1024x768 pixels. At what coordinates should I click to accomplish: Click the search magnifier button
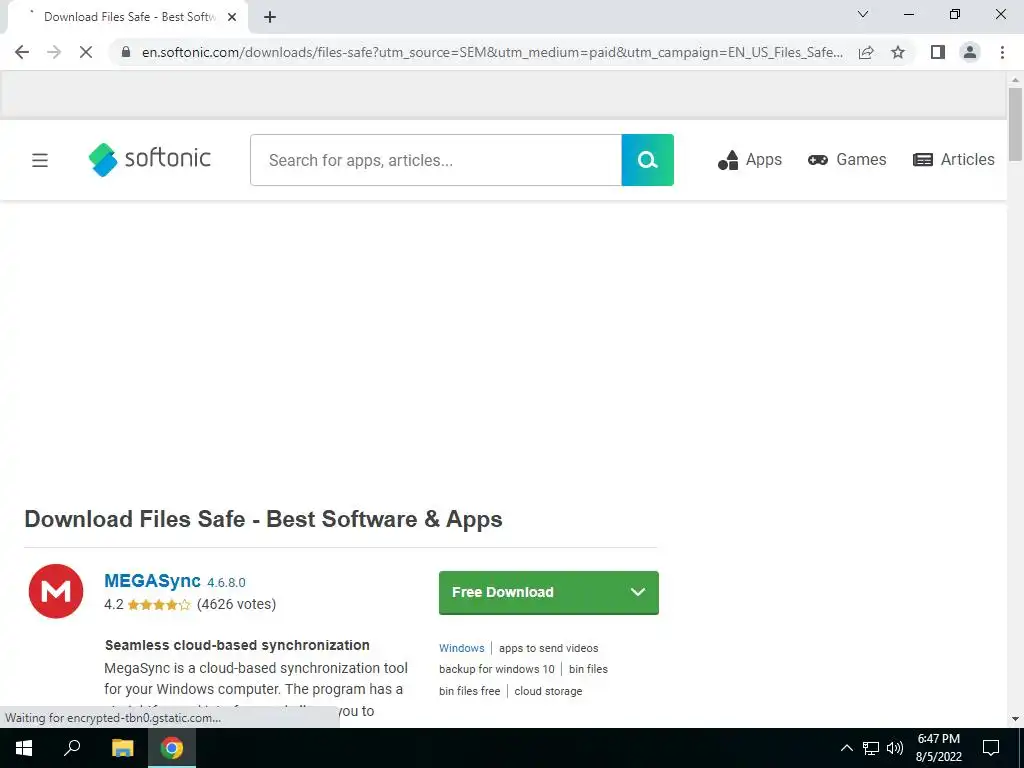(x=647, y=160)
